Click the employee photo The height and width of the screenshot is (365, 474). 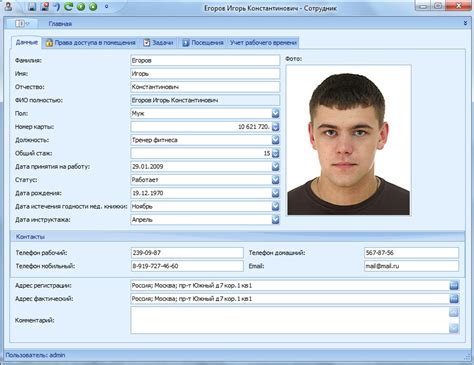[x=348, y=140]
